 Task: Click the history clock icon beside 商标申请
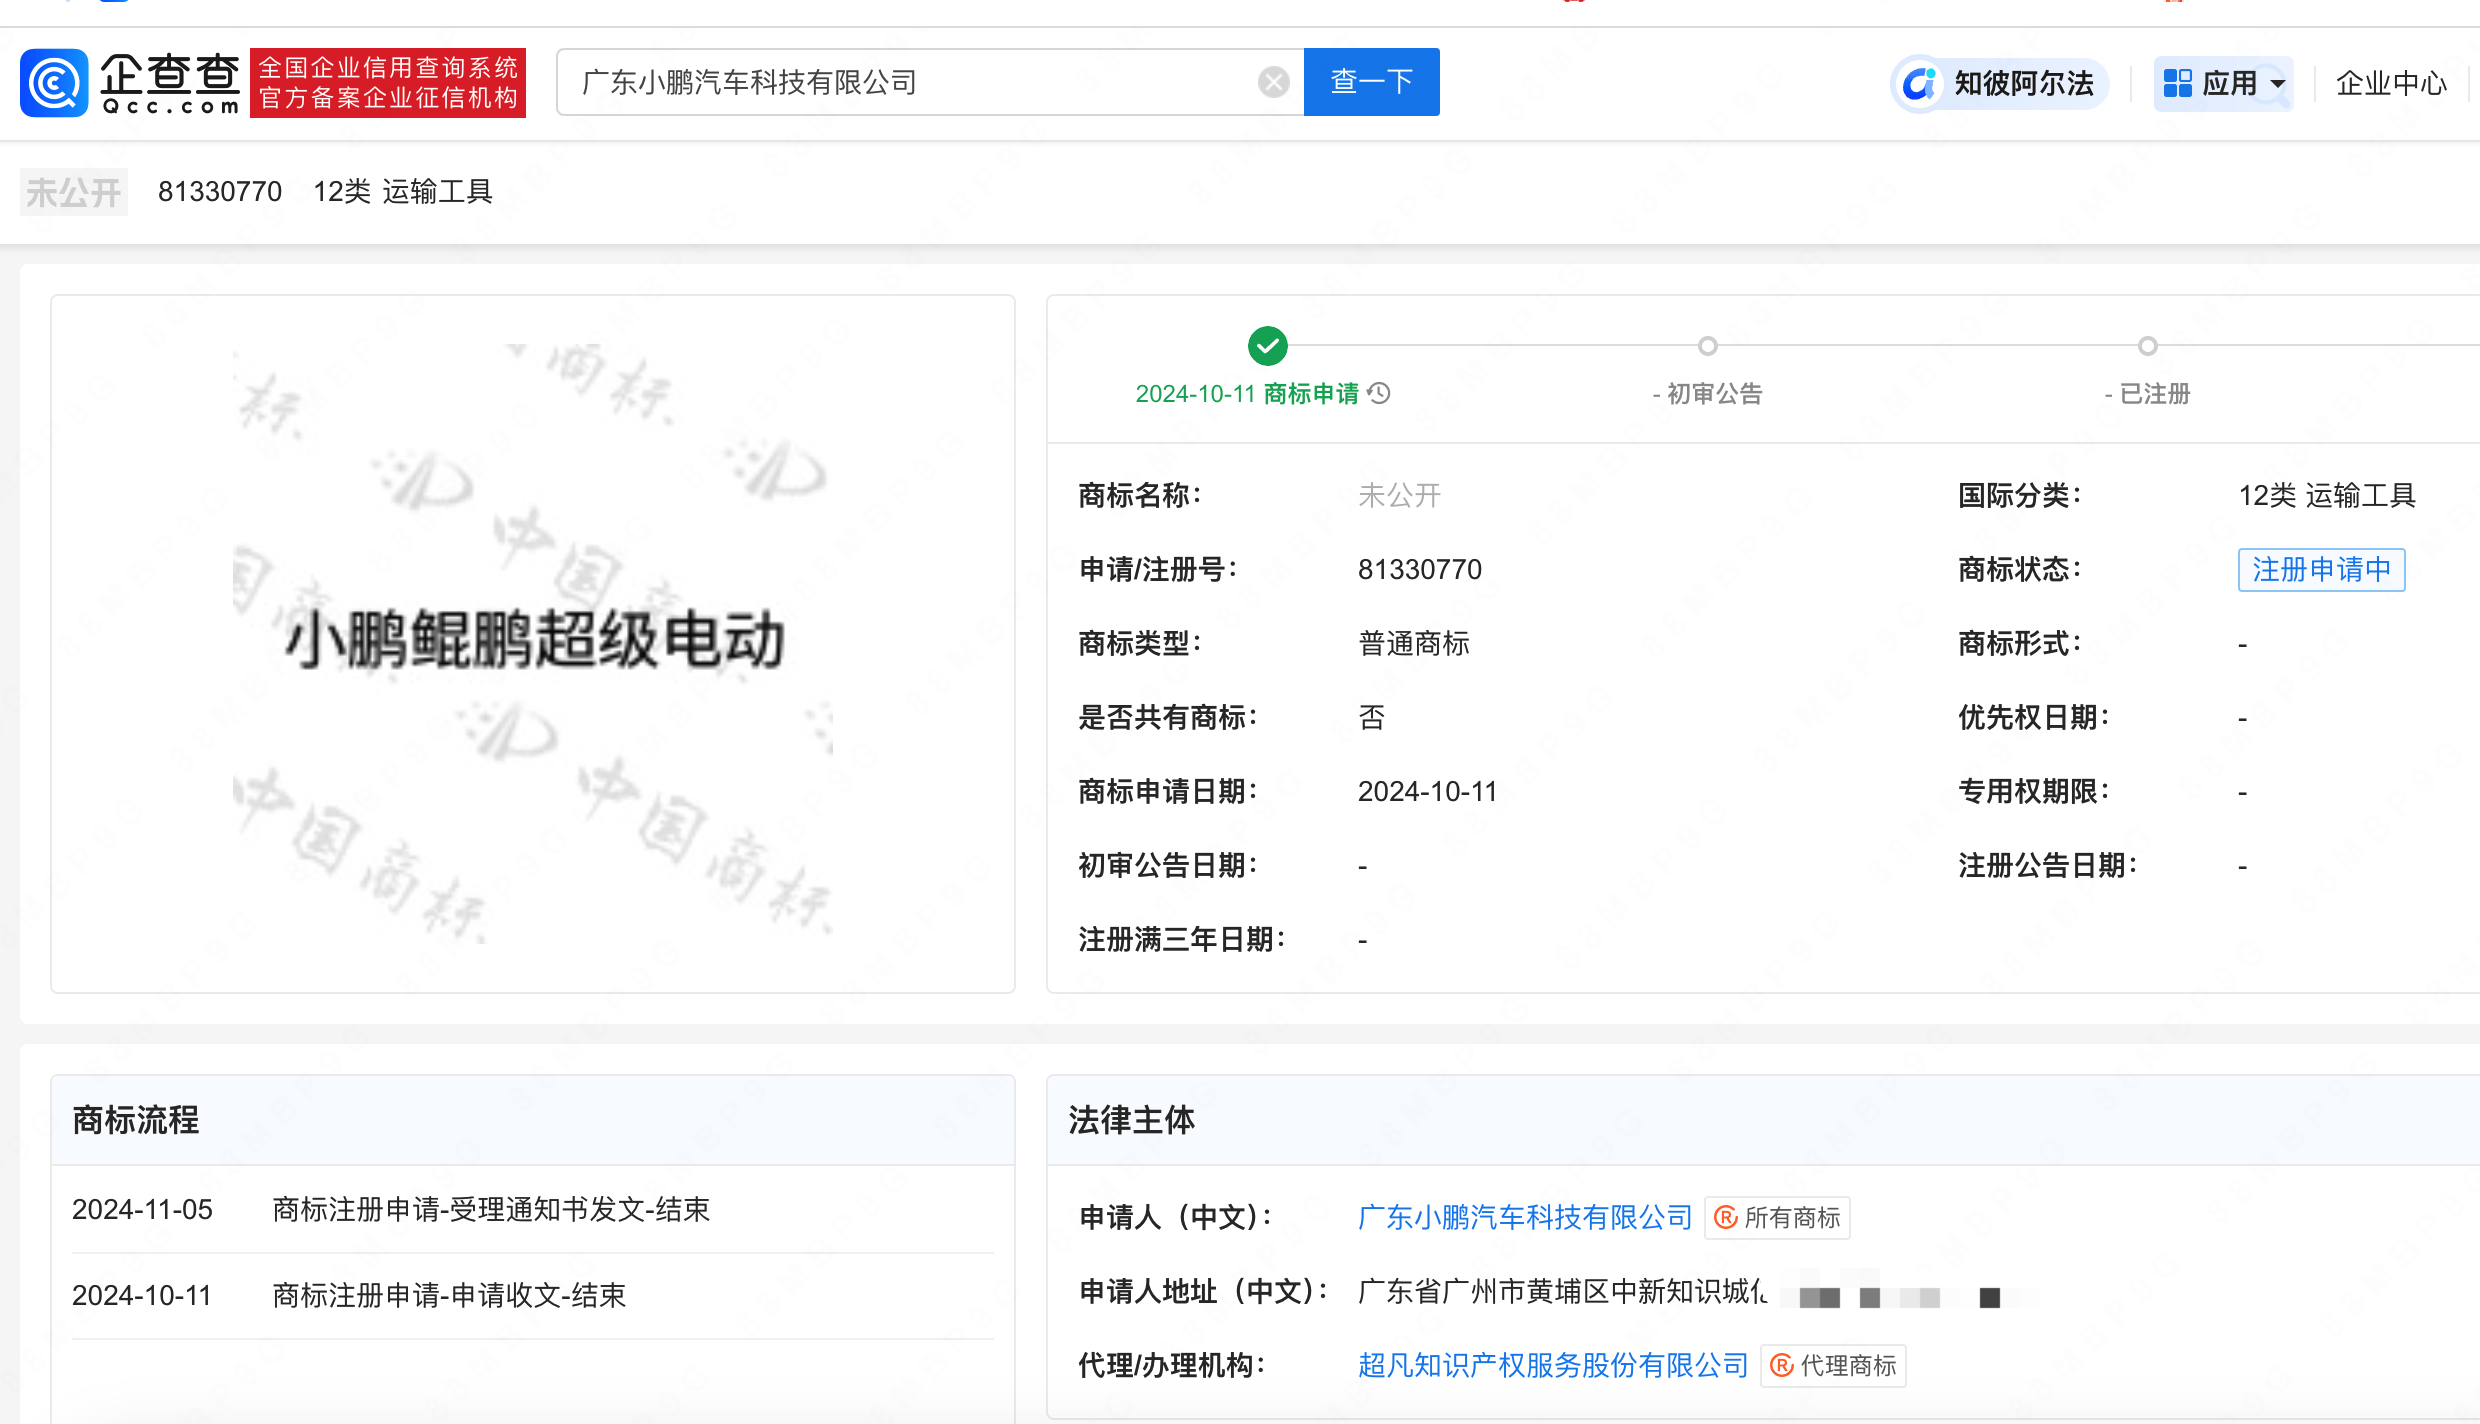(x=1380, y=393)
